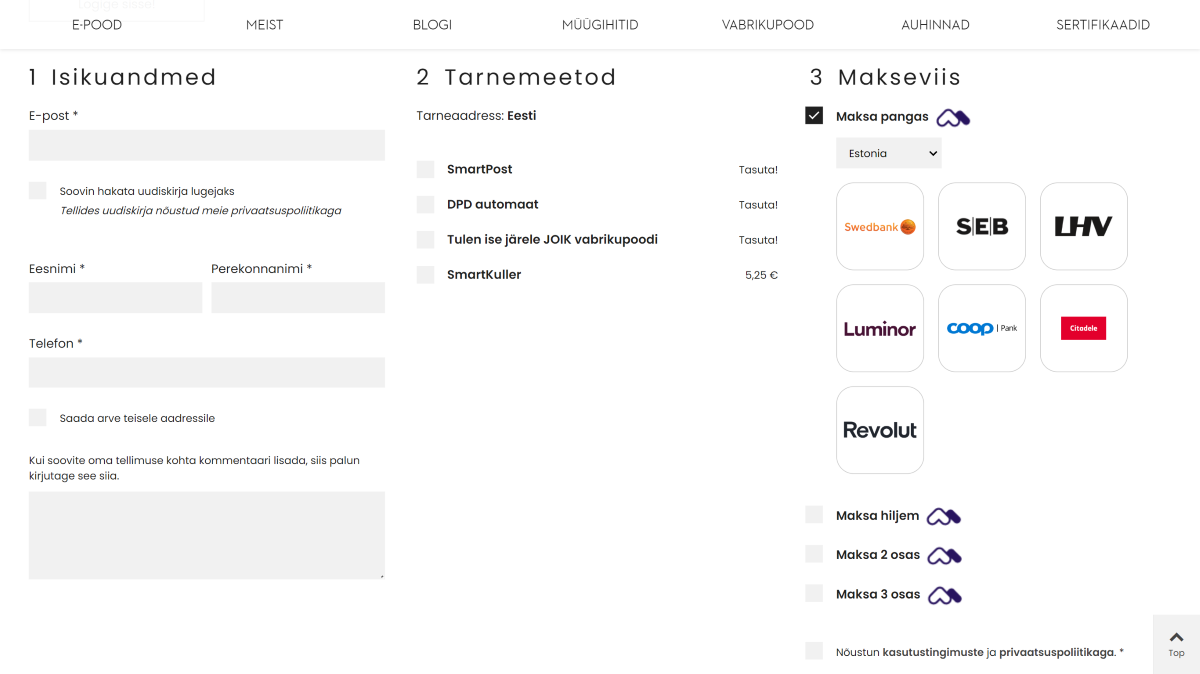Choose Swedbank as payment bank
The height and width of the screenshot is (674, 1200).
[880, 226]
